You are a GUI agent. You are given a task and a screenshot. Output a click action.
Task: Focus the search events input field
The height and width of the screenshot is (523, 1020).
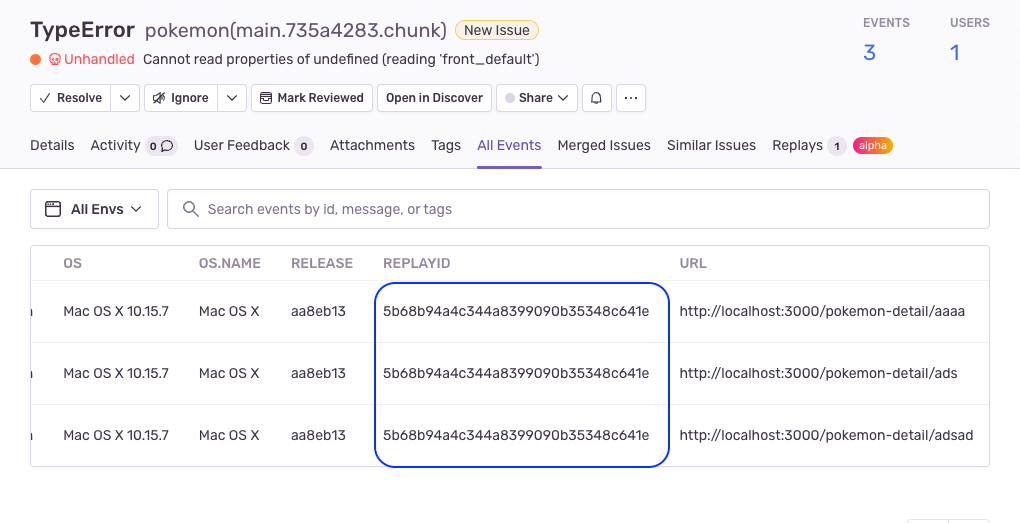point(578,209)
